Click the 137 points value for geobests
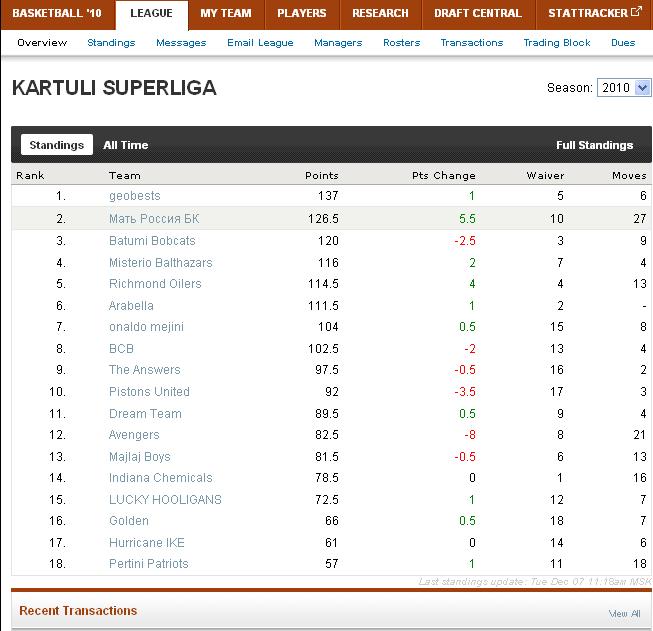The height and width of the screenshot is (631, 653). pyautogui.click(x=328, y=196)
